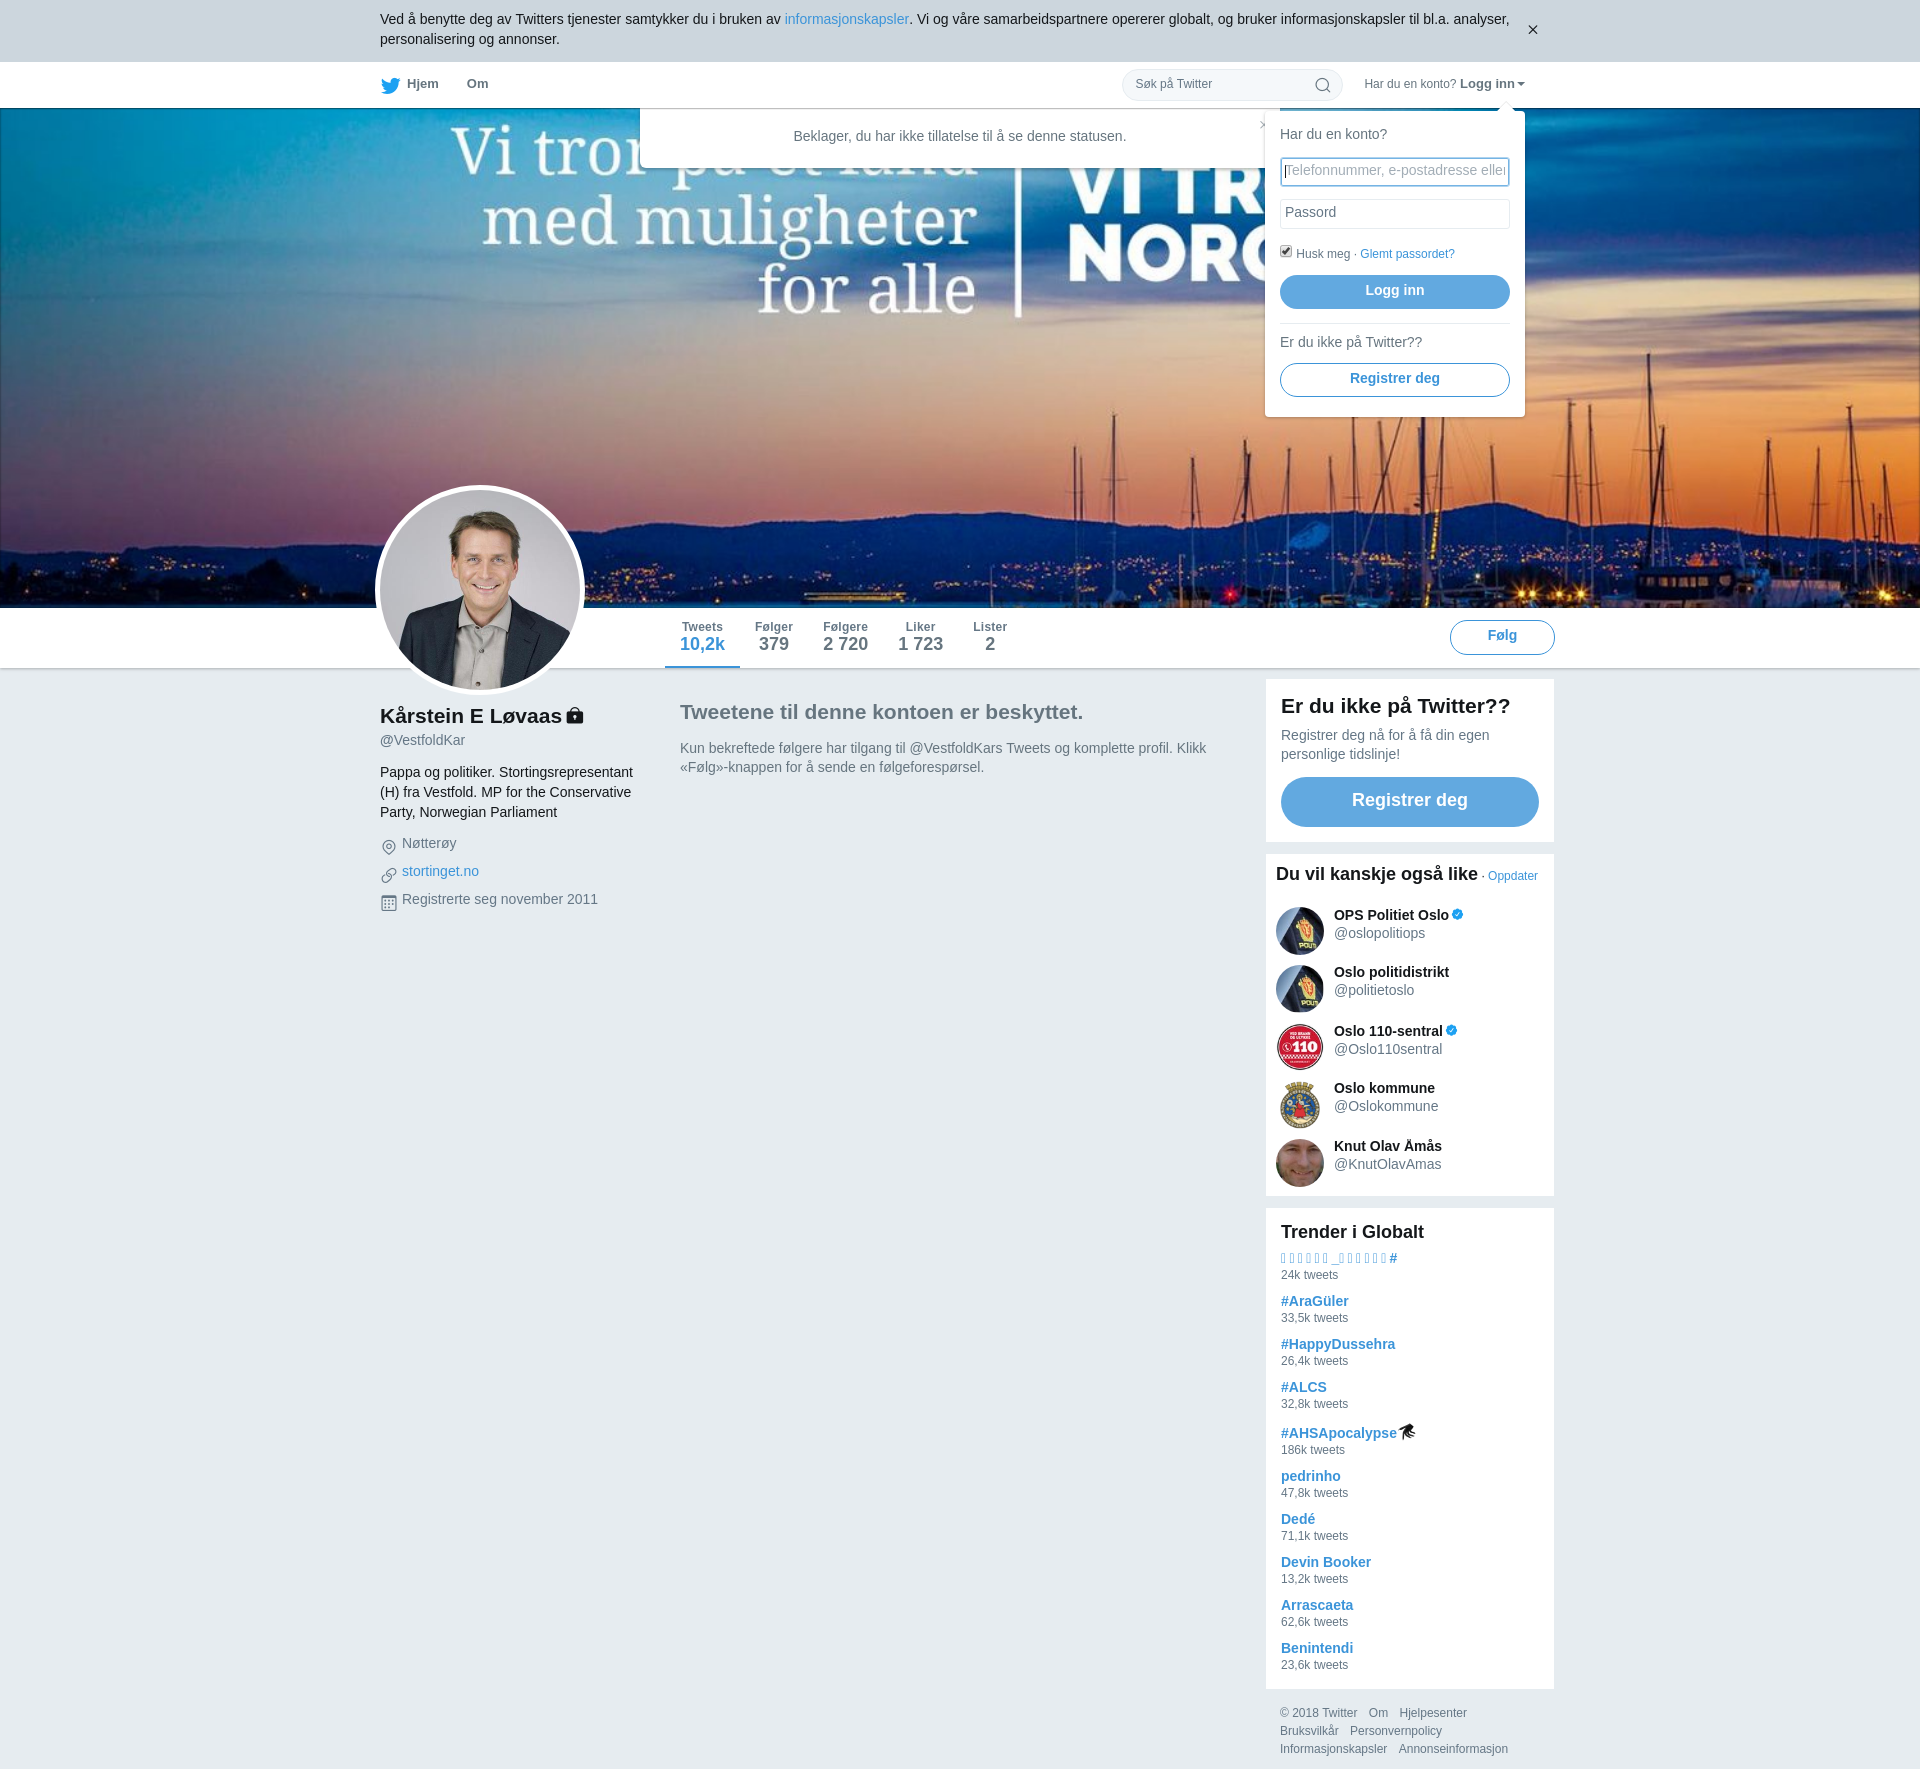Close the permission error message
Viewport: 1920px width, 1769px height.
(1262, 125)
